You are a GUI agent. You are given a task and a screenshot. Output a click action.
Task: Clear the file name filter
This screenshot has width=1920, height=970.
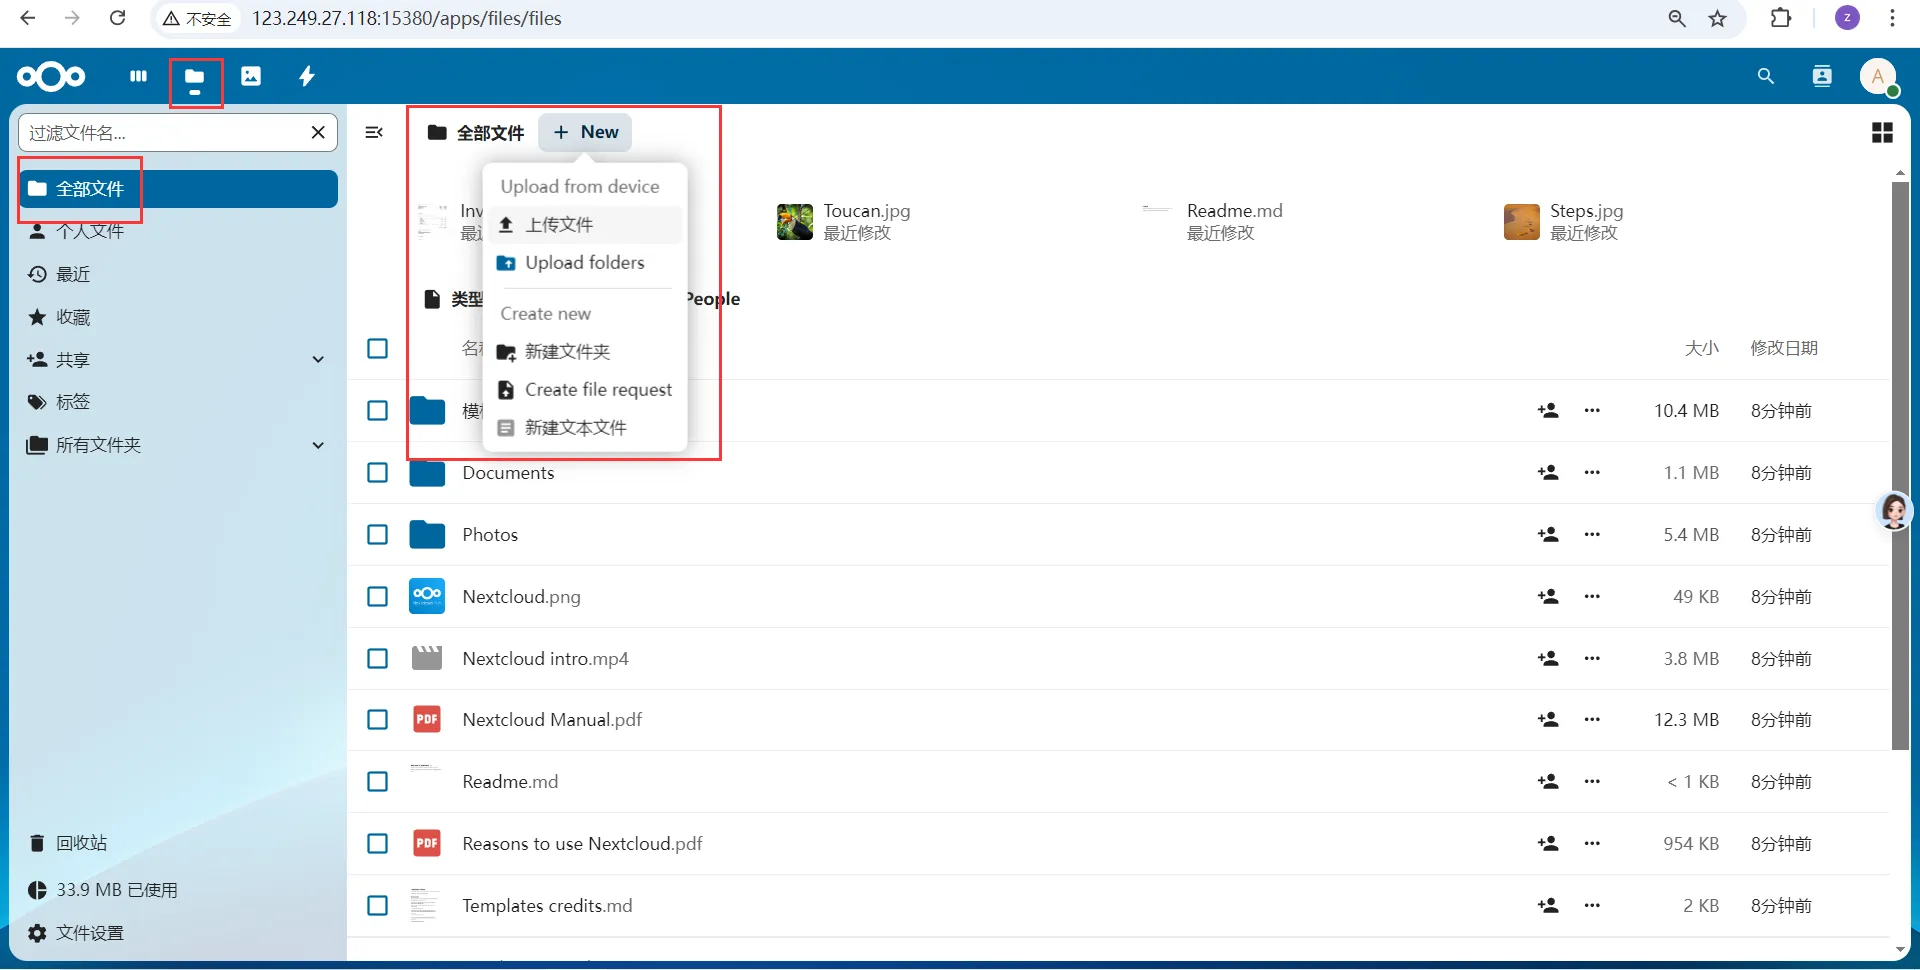[x=318, y=132]
